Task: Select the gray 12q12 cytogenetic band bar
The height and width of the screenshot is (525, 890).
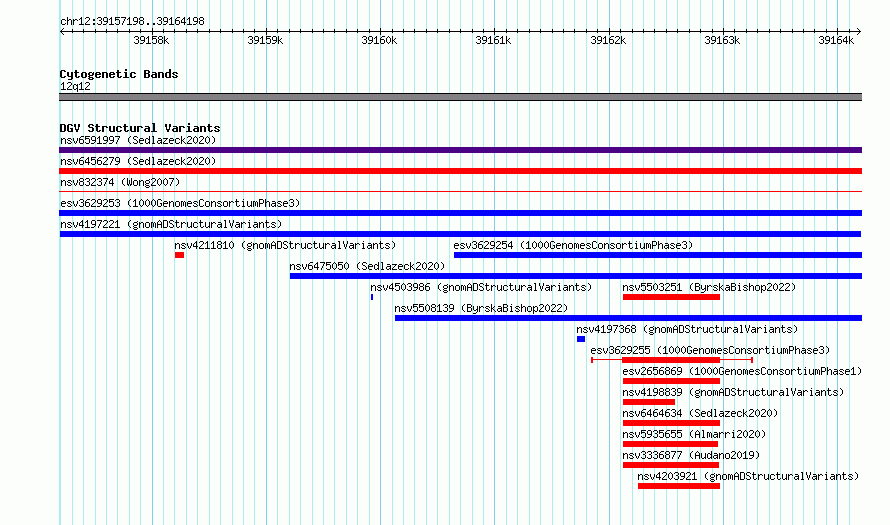Action: (460, 97)
